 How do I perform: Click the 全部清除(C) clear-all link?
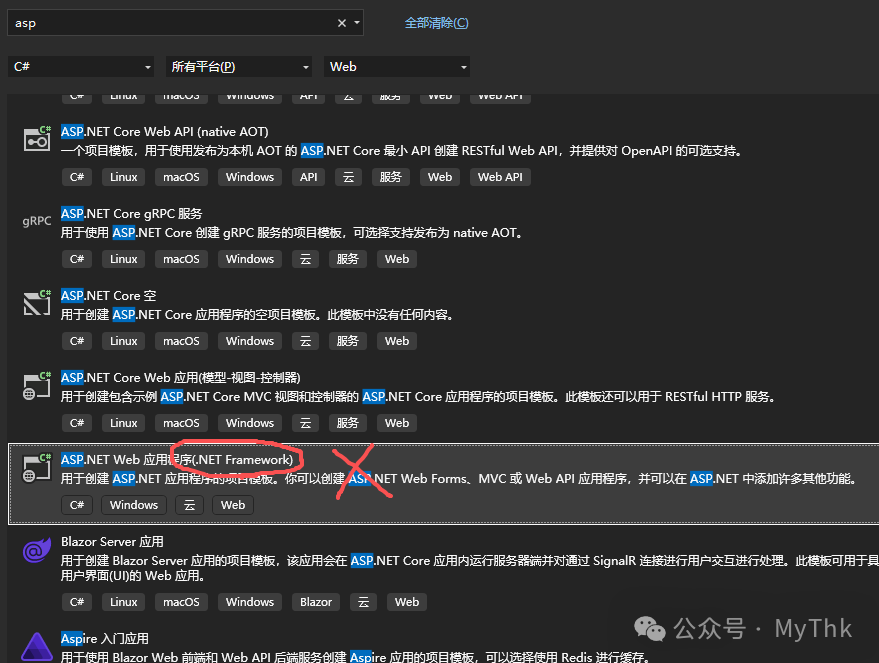pos(436,23)
